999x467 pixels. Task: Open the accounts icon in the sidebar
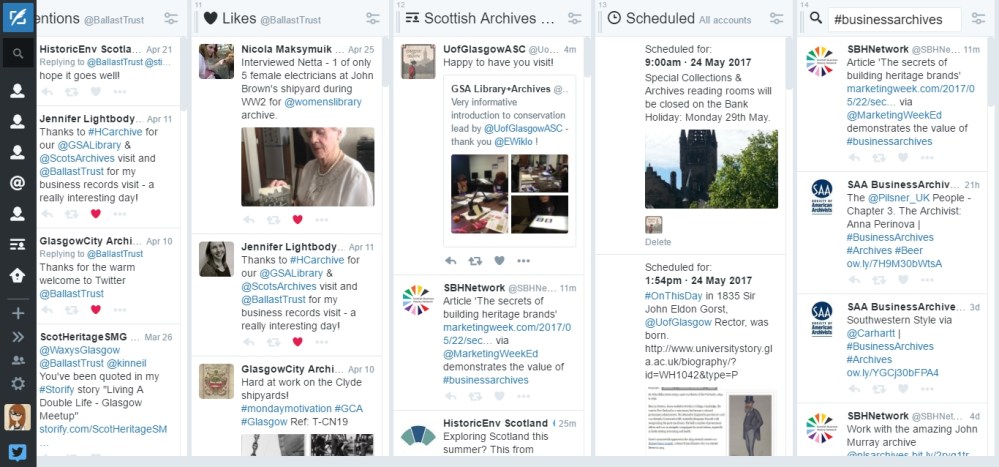[x=17, y=361]
